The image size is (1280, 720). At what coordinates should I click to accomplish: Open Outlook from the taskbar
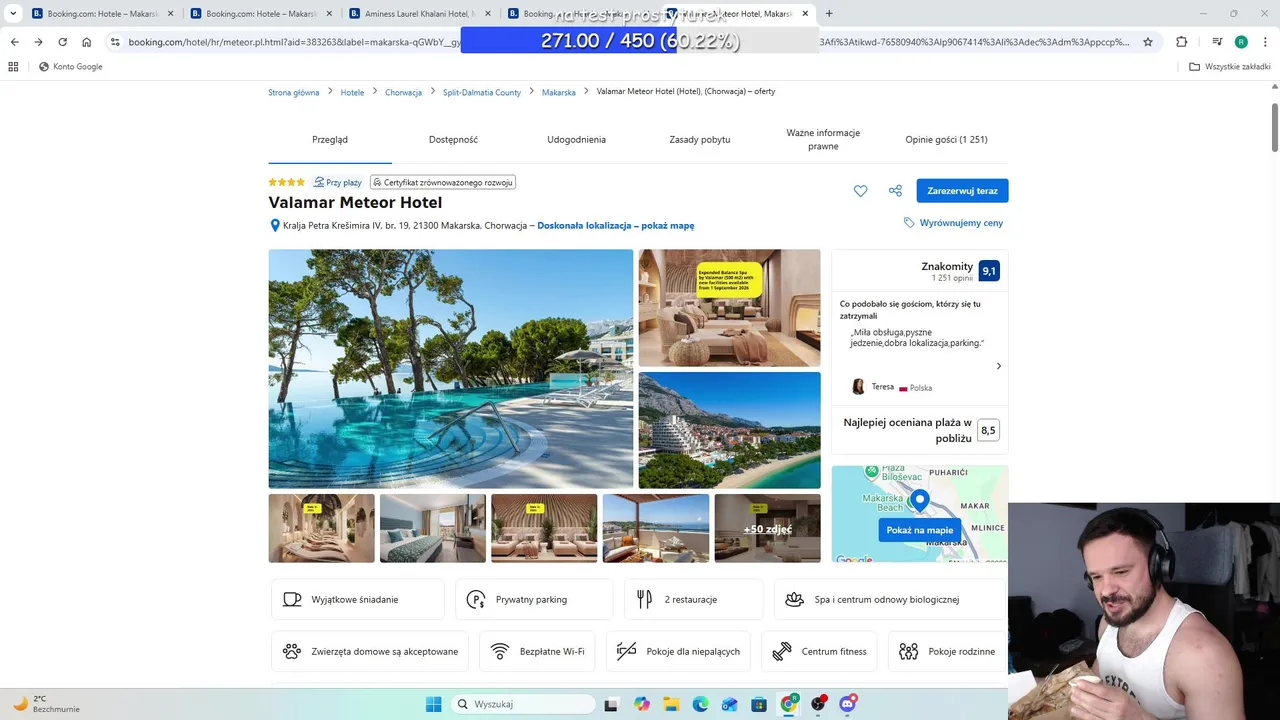(x=730, y=704)
